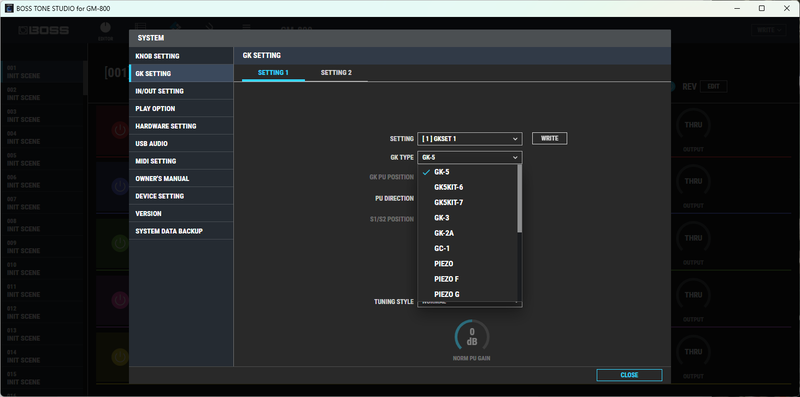Choose PIEZO from GK type list
The image size is (800, 397).
coord(468,264)
